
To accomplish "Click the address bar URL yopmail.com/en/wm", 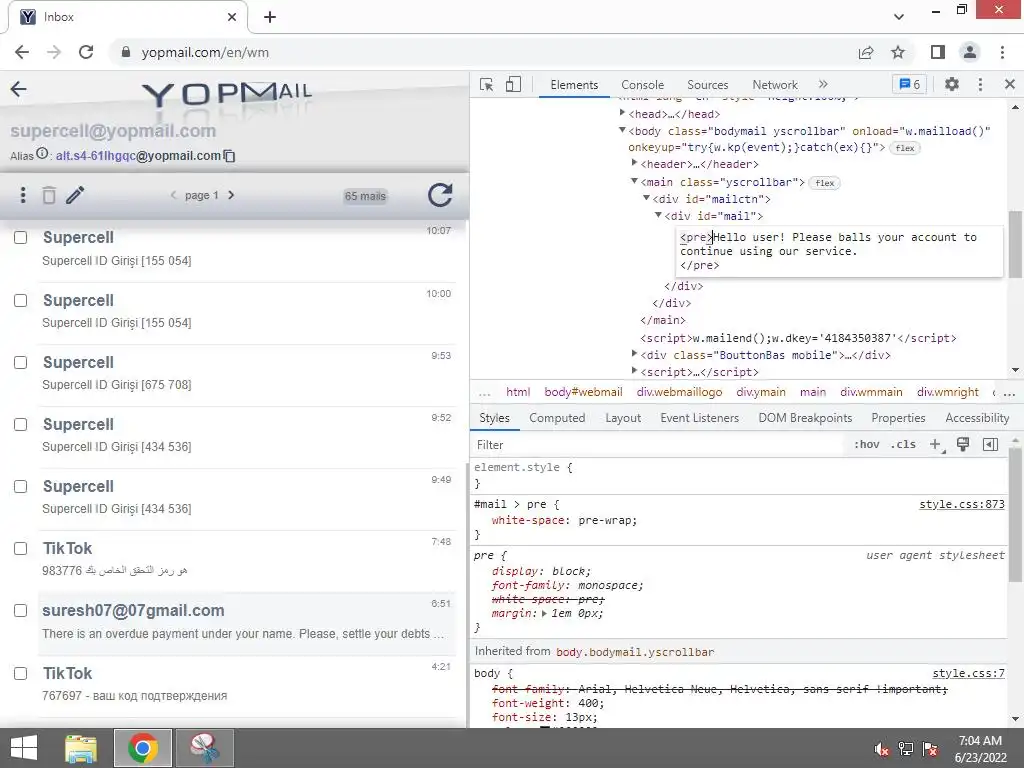I will pos(205,52).
